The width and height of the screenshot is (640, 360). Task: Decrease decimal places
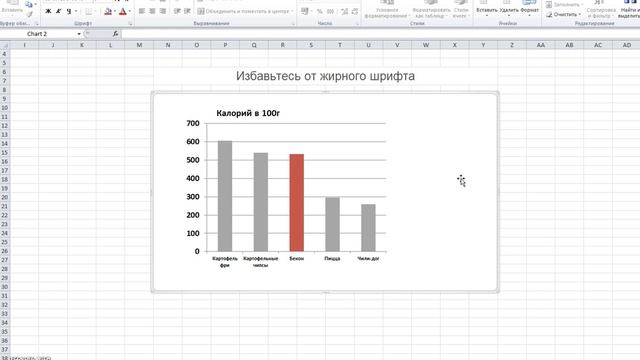point(355,11)
